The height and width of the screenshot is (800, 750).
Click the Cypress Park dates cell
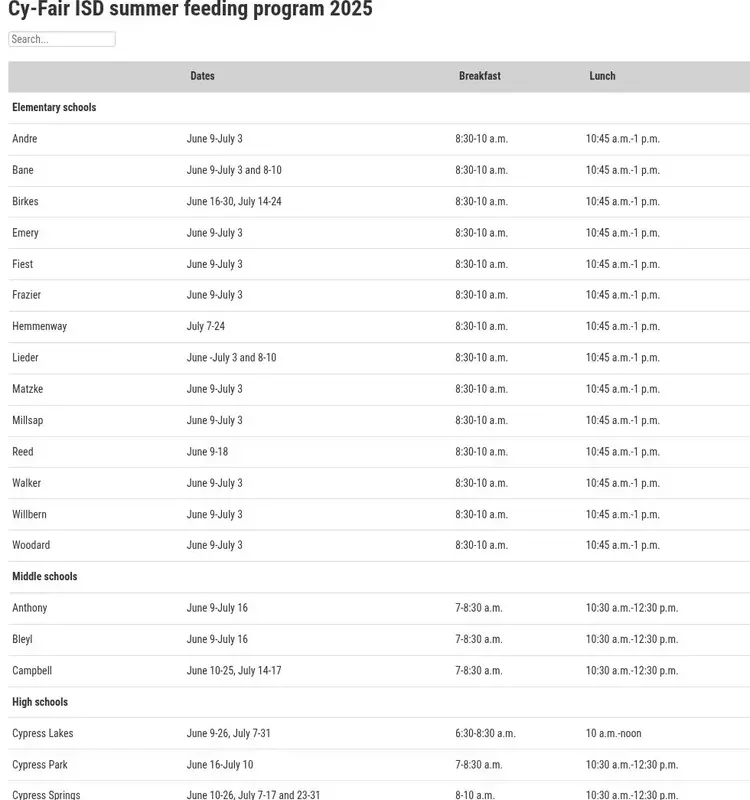(219, 765)
